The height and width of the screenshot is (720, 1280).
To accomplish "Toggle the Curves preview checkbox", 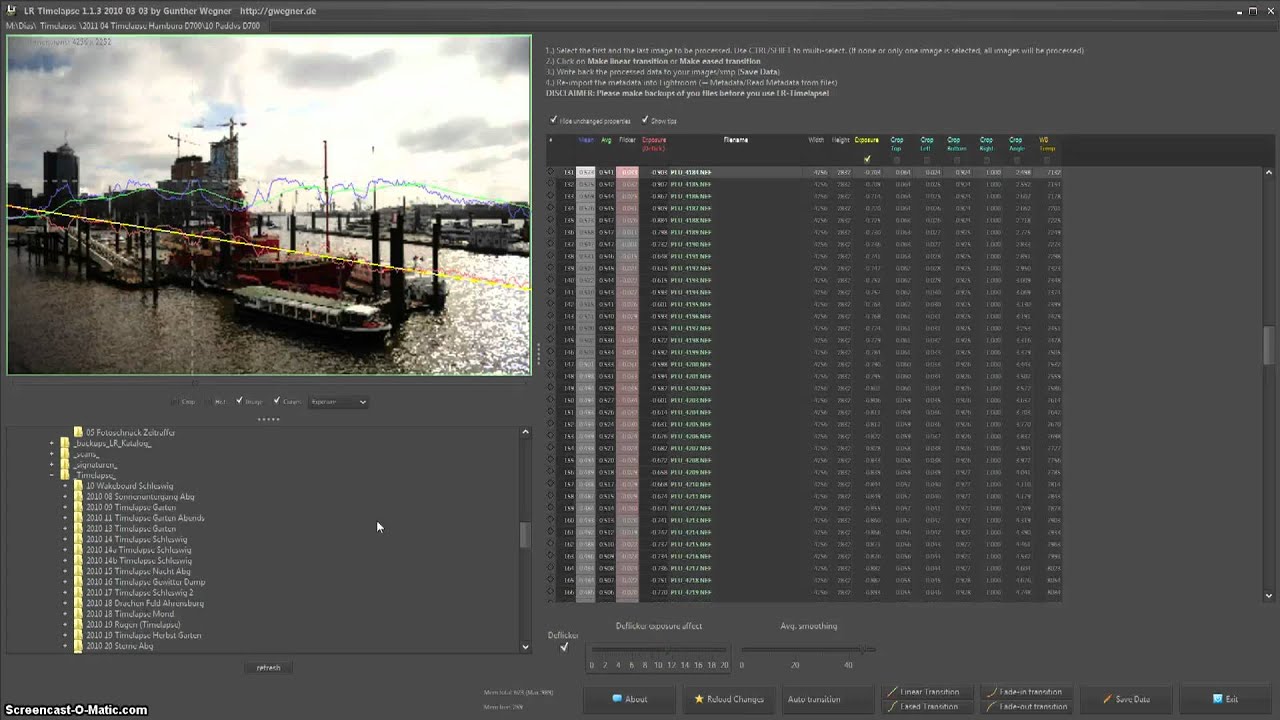I will (x=277, y=402).
